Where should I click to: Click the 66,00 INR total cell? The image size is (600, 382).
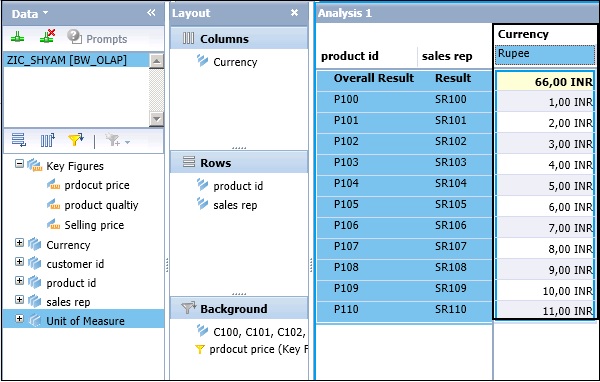(545, 82)
